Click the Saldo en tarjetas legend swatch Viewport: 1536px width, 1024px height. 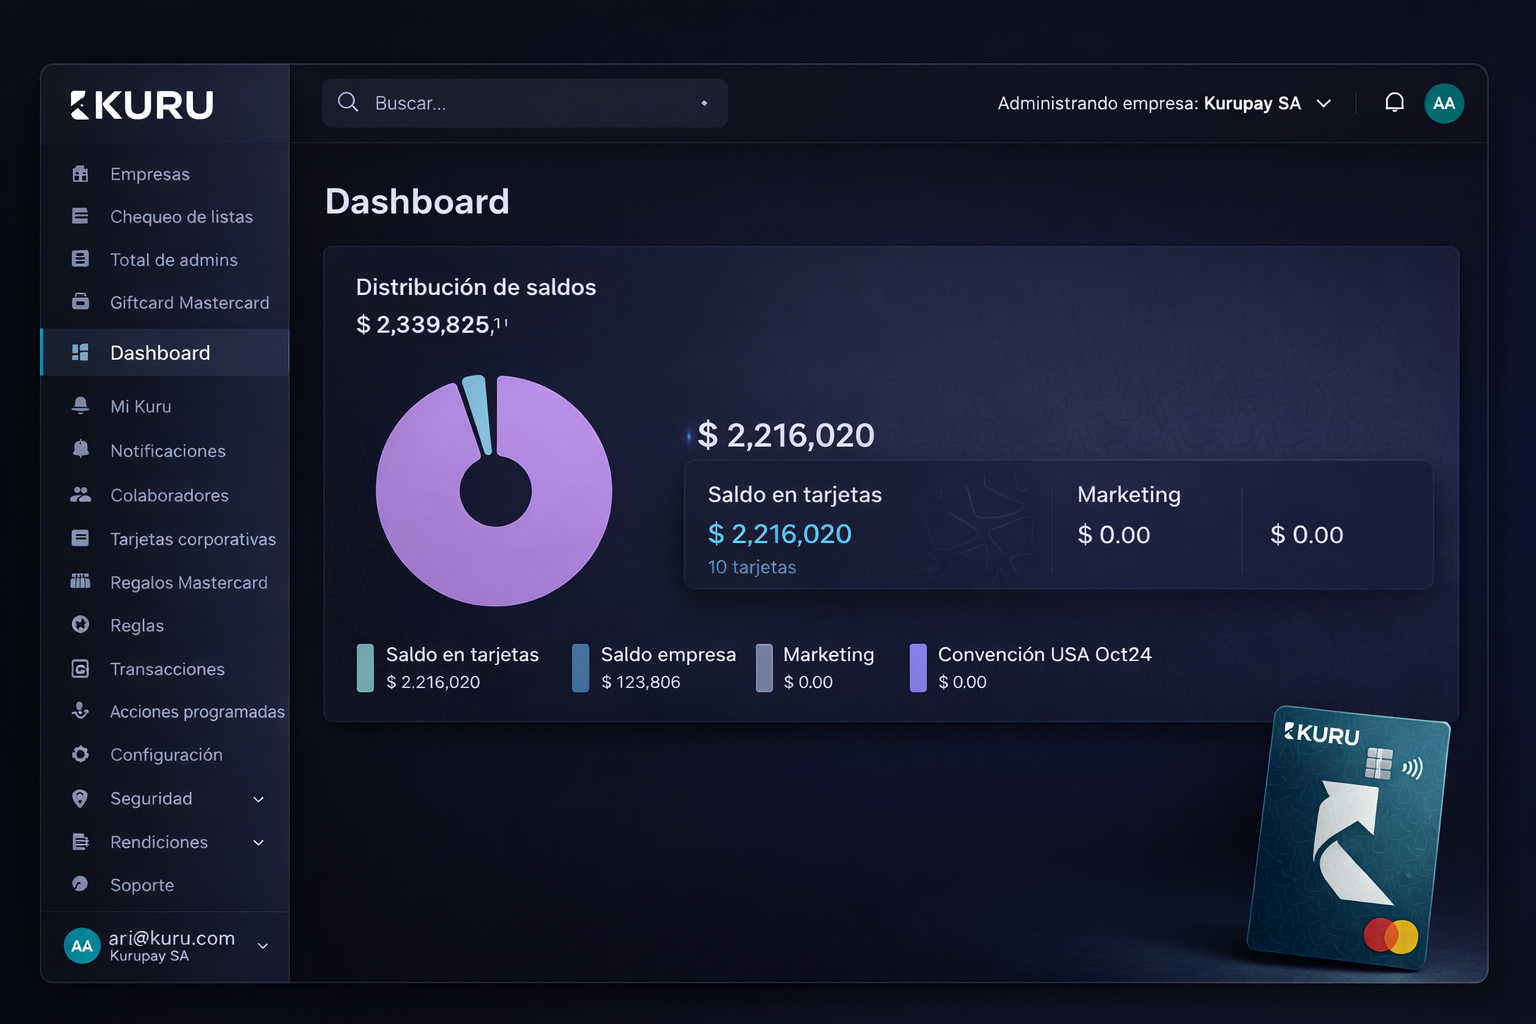[x=365, y=668]
